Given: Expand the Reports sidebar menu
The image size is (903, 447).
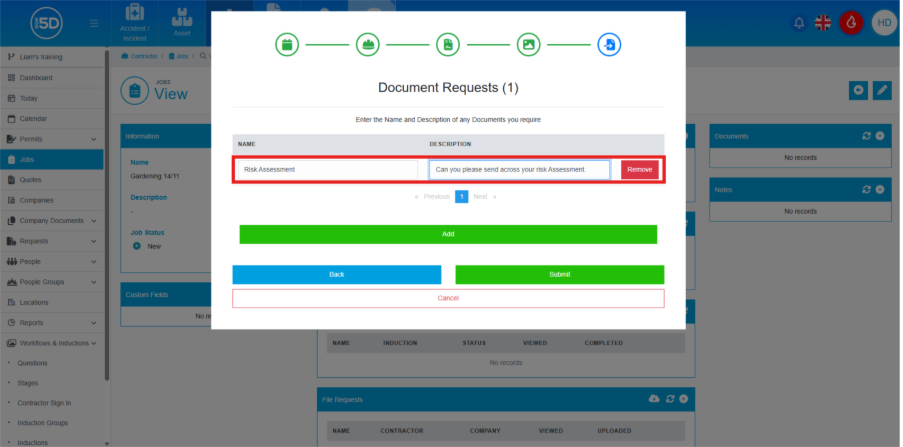Looking at the screenshot, I should 93,323.
